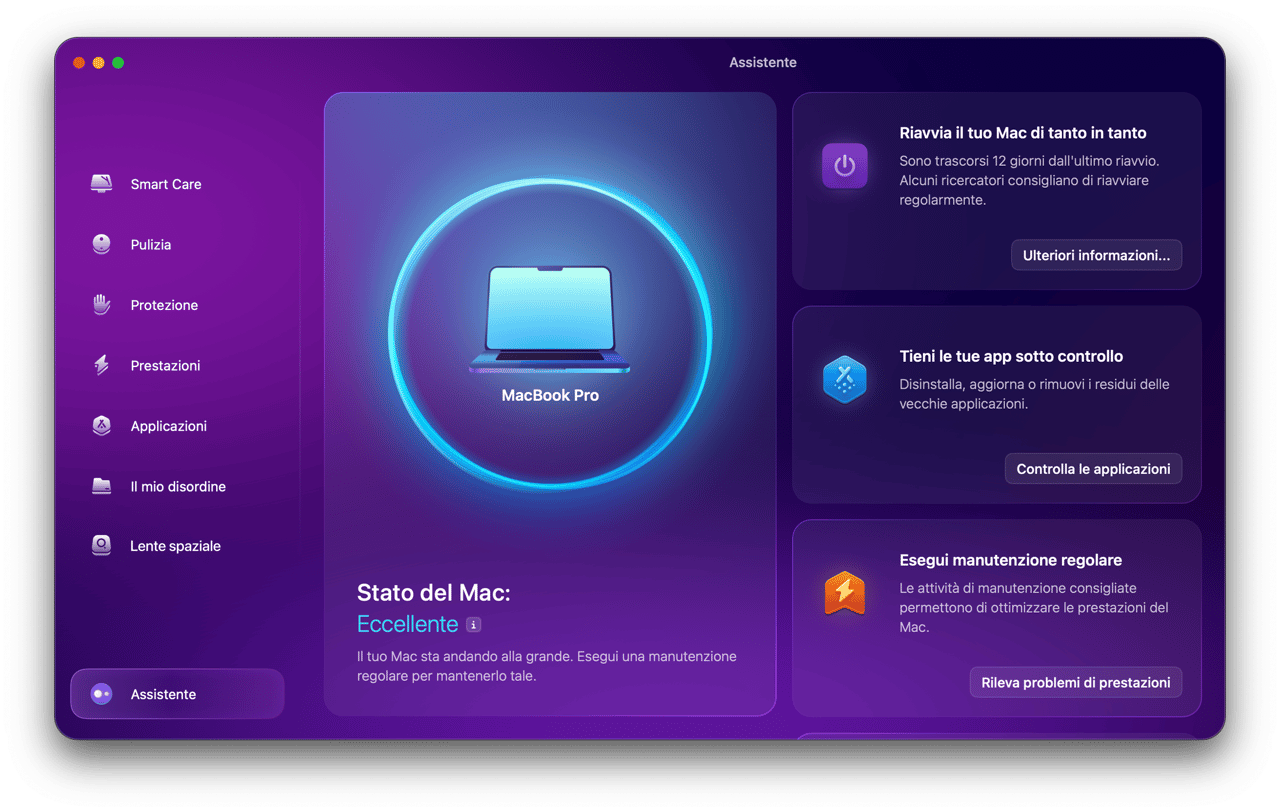Click the Lente spaziale disk icon
Viewport: 1280px width, 812px height.
[x=101, y=546]
